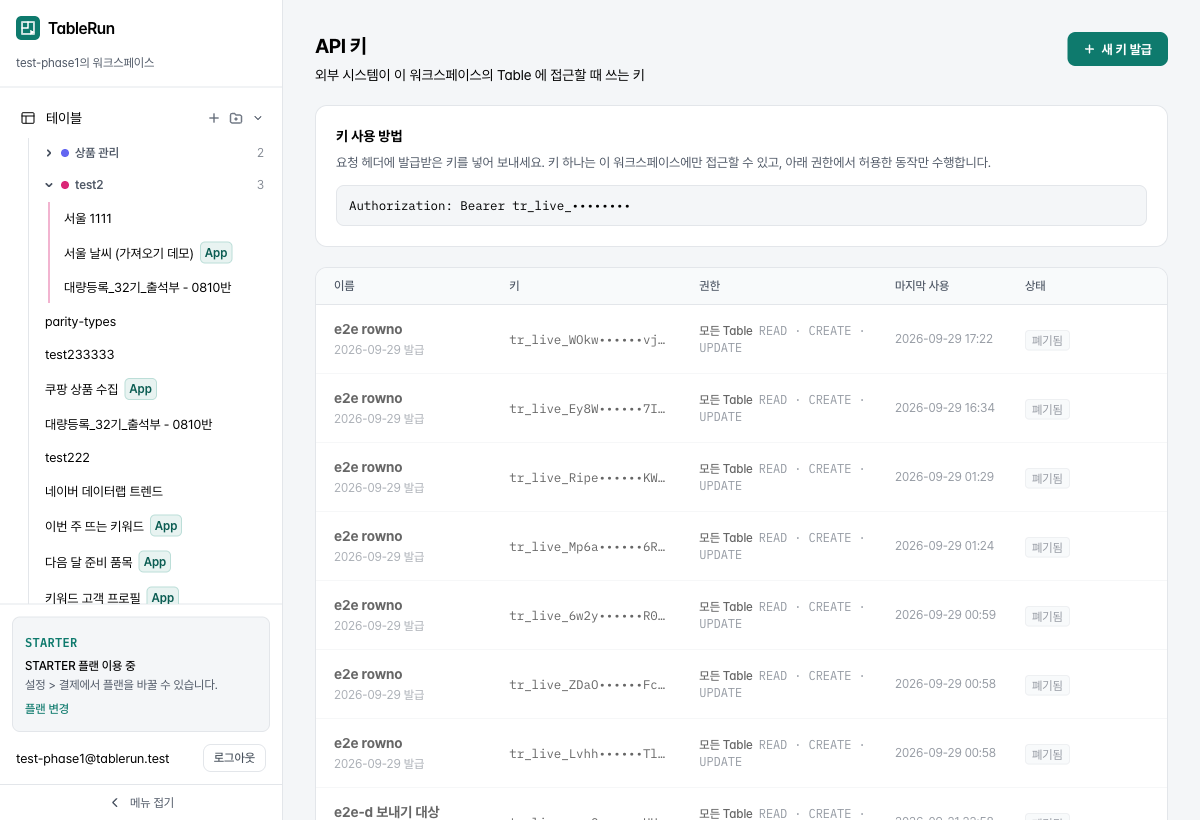This screenshot has height=820, width=1200.
Task: Expand the 상품 관리 folder
Action: tap(49, 153)
